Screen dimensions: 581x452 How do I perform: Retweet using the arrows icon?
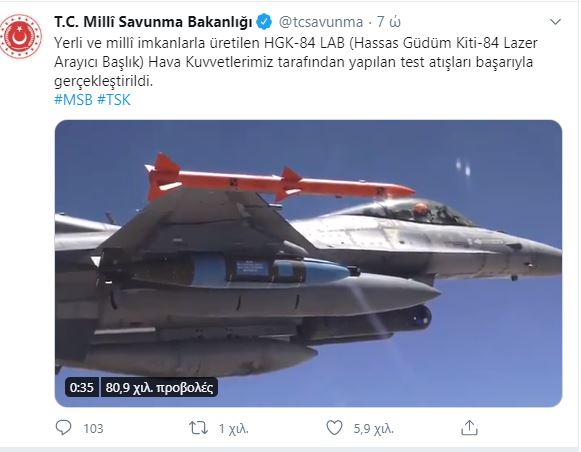pyautogui.click(x=198, y=428)
